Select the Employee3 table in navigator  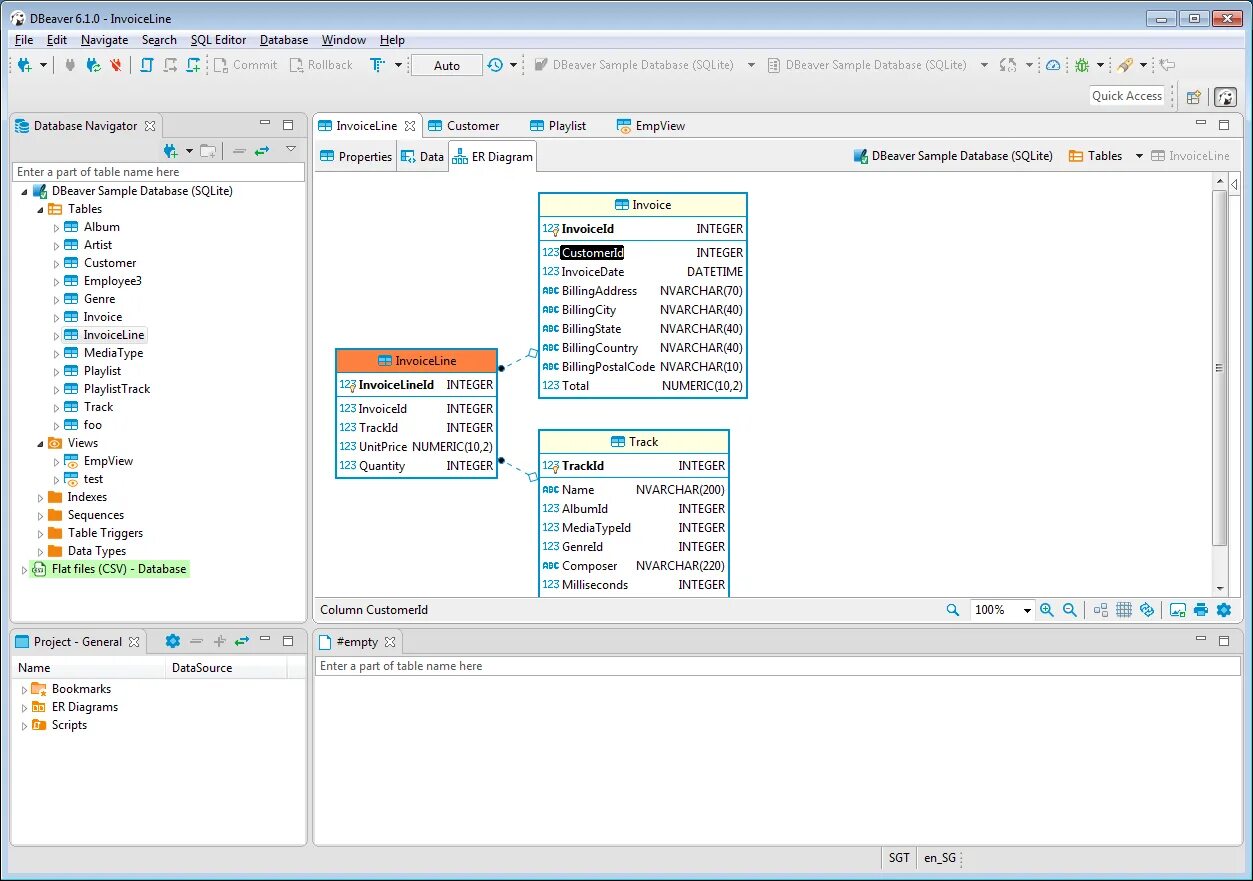(x=113, y=281)
